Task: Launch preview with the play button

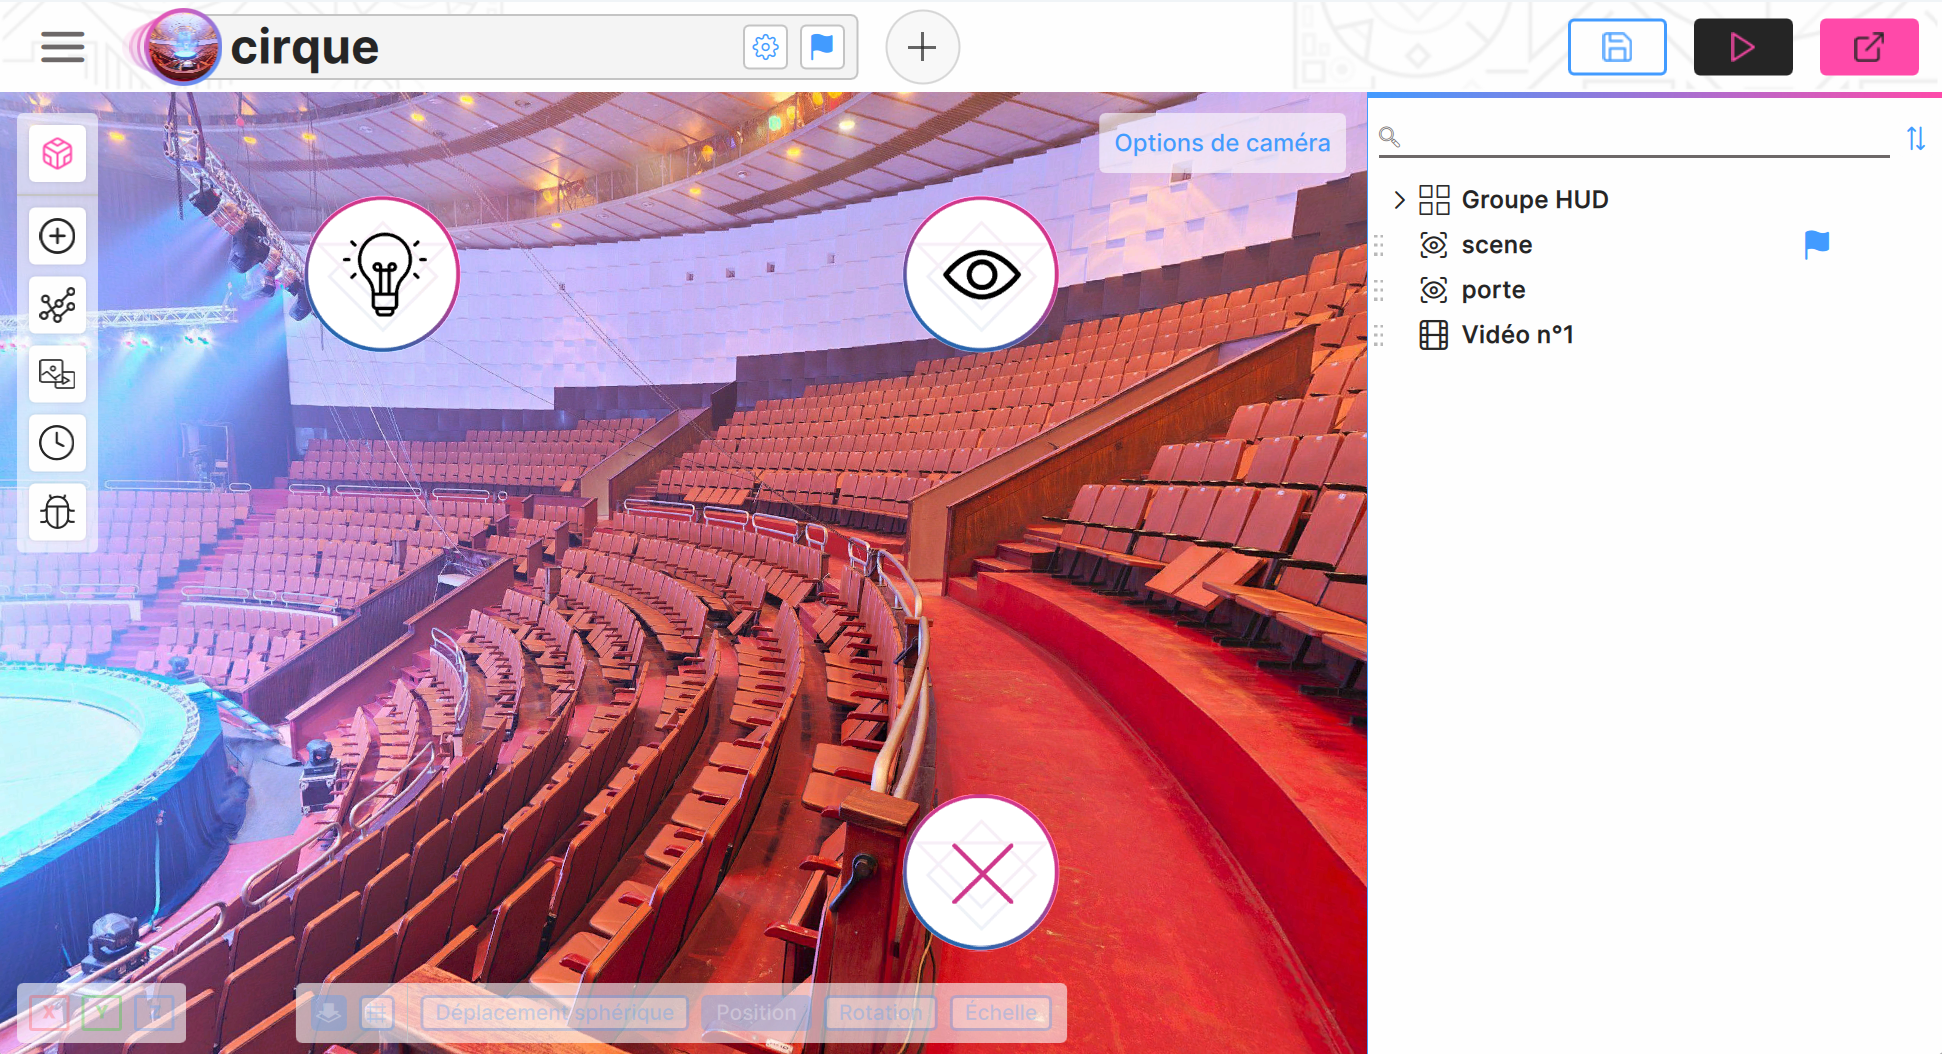Action: click(1743, 47)
